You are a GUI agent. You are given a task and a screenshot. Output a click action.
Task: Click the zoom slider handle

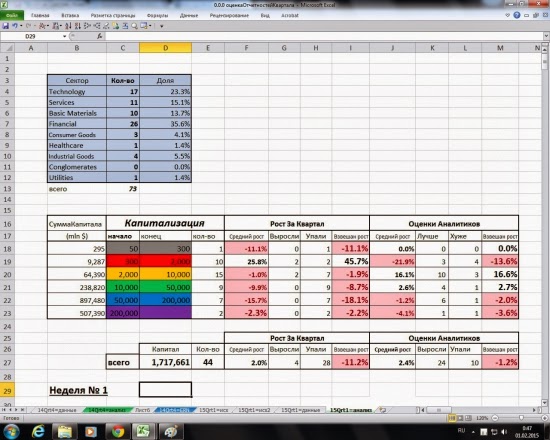click(521, 418)
